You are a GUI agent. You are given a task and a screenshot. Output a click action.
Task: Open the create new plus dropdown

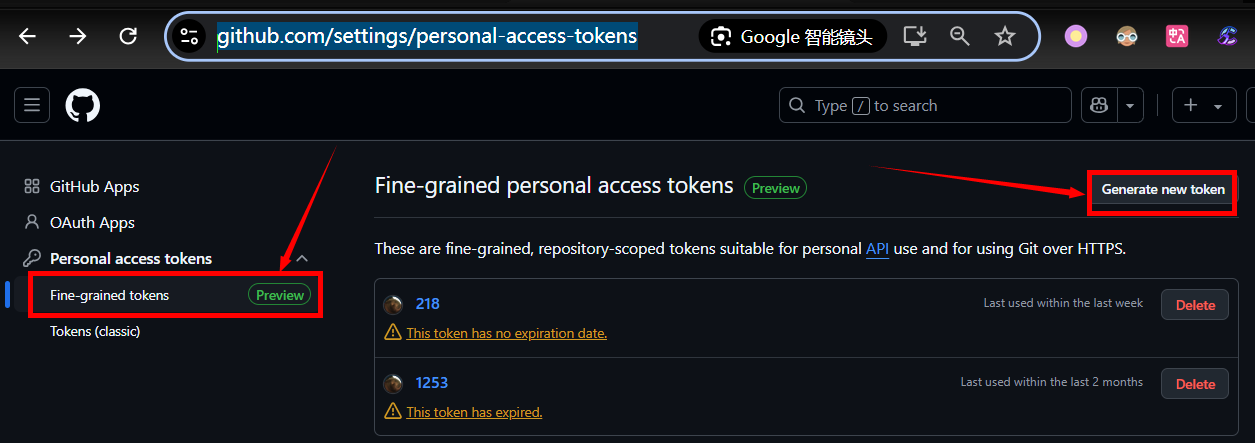pos(1202,105)
